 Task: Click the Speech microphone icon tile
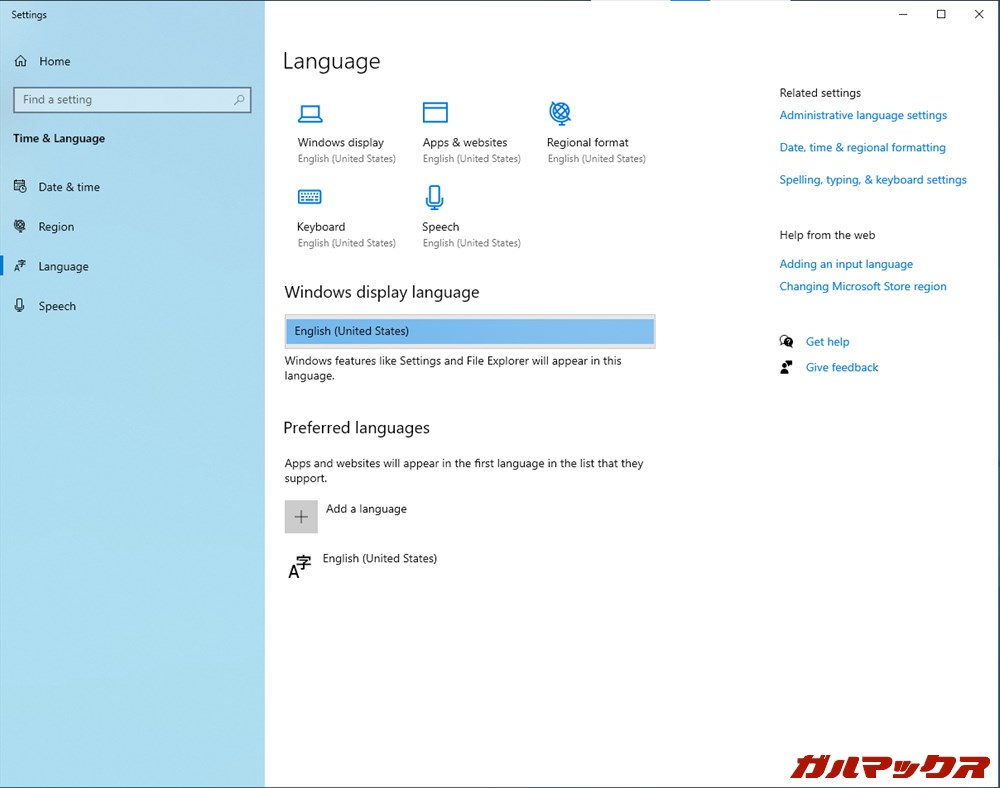434,197
